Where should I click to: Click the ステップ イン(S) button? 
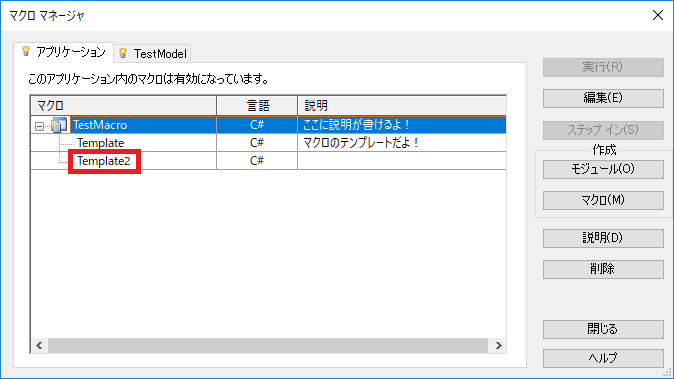(603, 130)
